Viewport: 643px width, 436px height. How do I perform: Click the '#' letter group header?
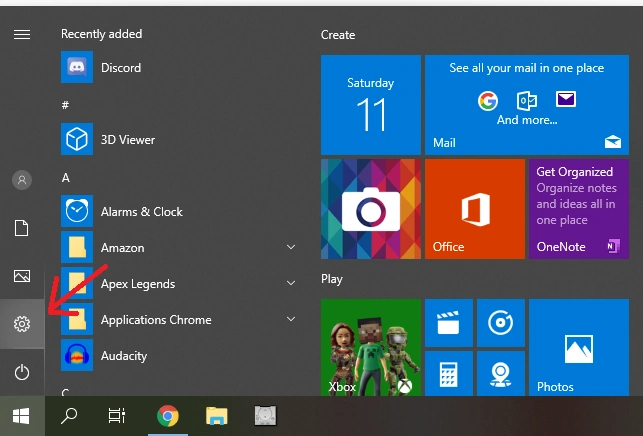[65, 105]
